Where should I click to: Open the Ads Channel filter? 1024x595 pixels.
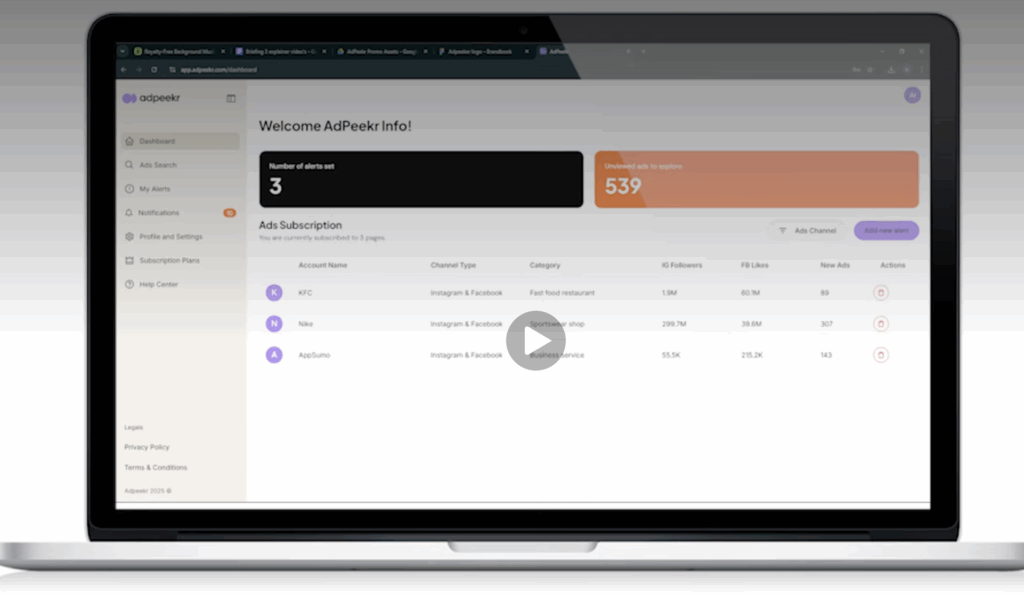[x=808, y=231]
